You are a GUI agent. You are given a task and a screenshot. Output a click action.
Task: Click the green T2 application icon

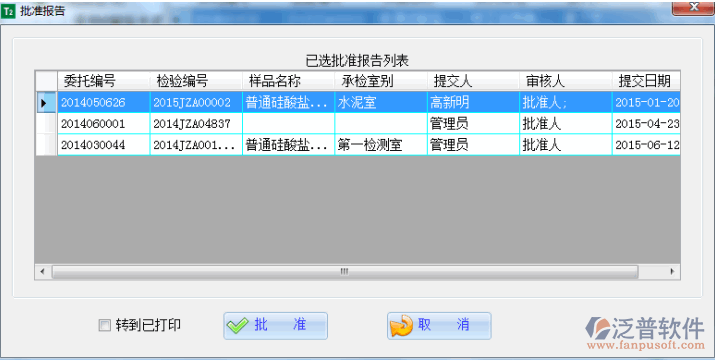coord(8,11)
